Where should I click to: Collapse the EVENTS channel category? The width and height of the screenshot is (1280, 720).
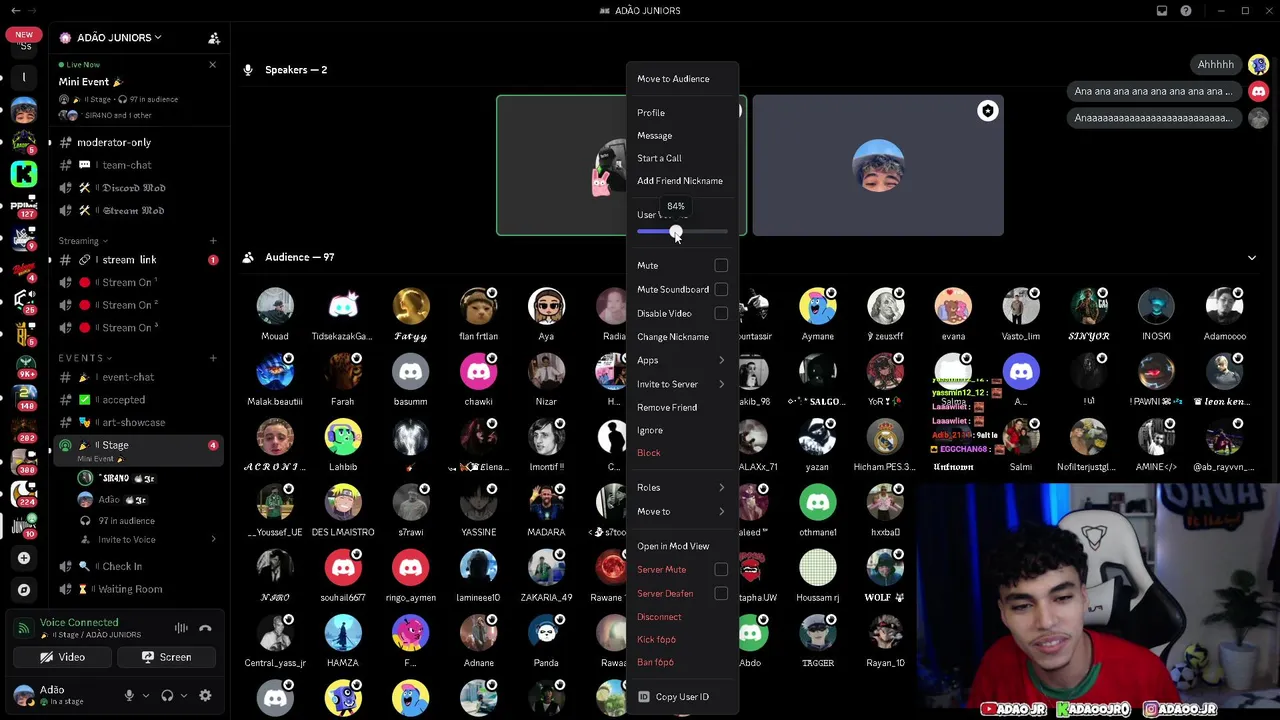pyautogui.click(x=85, y=358)
